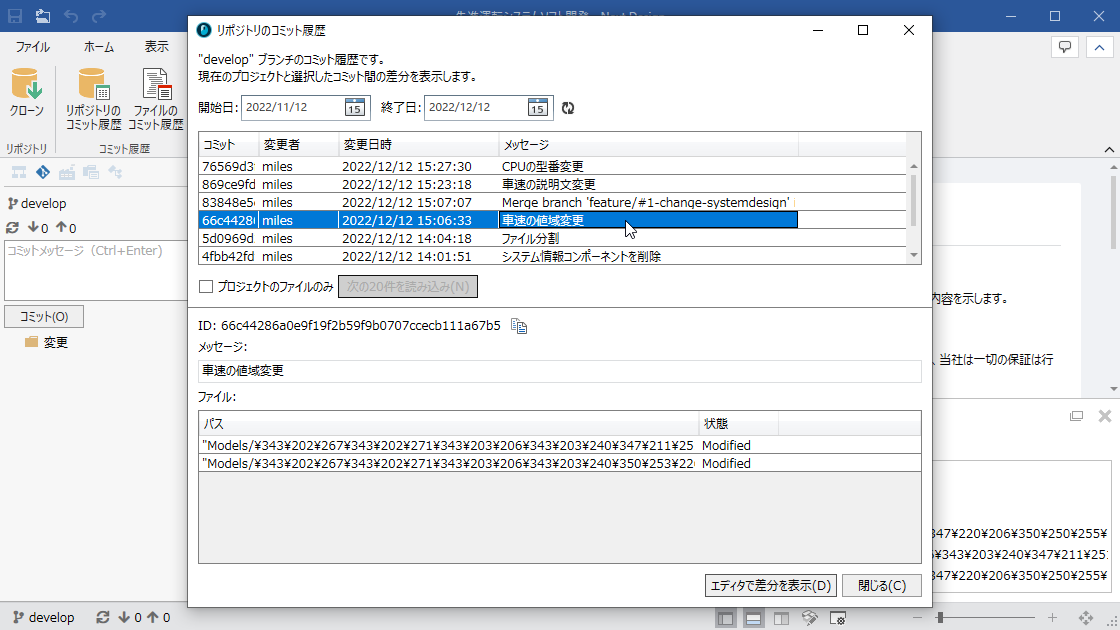Screen dimensions: 1120x630
Task: Select commit row 'CPUの型番変更'
Action: pos(552,166)
